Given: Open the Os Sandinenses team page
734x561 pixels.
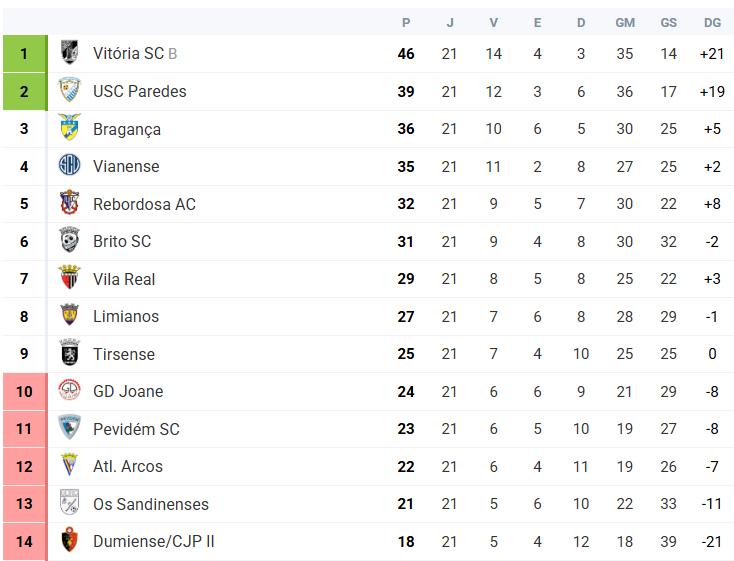Looking at the screenshot, I should [151, 504].
